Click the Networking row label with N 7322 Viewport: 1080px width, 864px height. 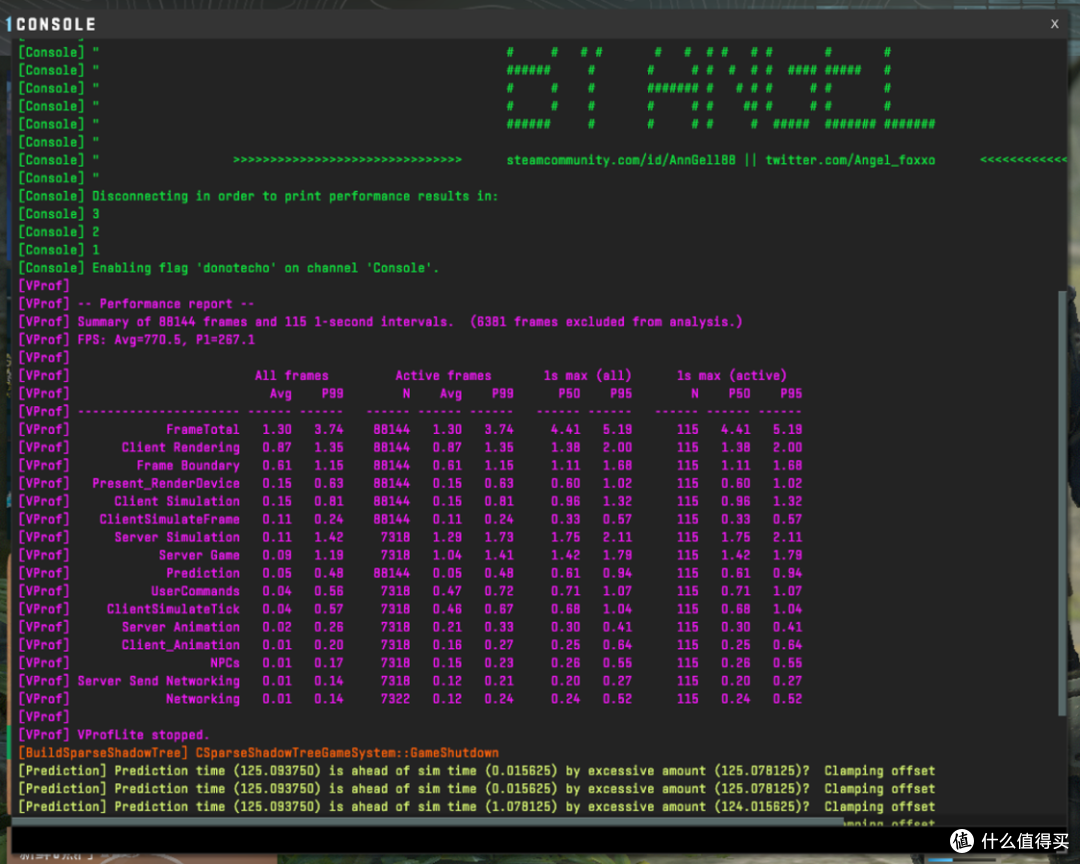(202, 699)
